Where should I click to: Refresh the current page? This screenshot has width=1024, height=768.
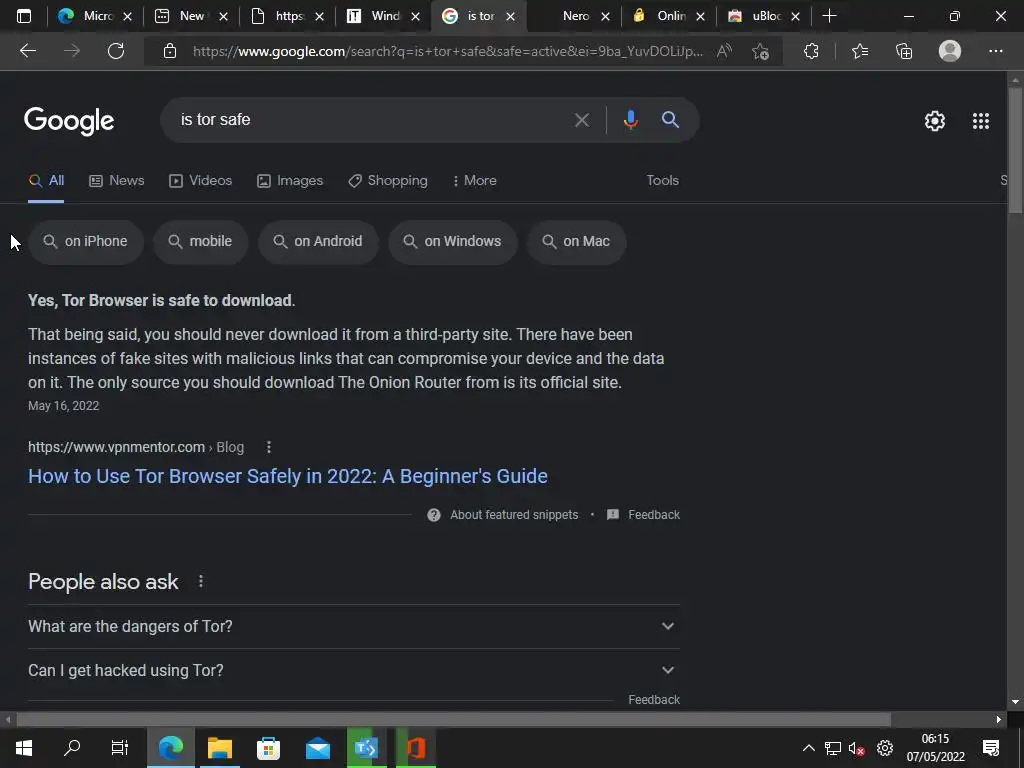coord(116,51)
